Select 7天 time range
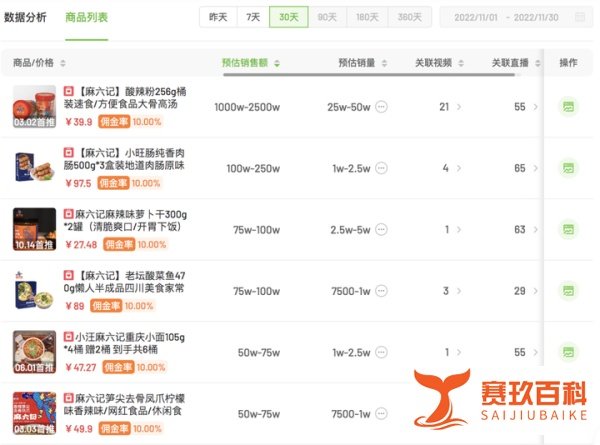Image resolution: width=600 pixels, height=445 pixels. click(253, 17)
